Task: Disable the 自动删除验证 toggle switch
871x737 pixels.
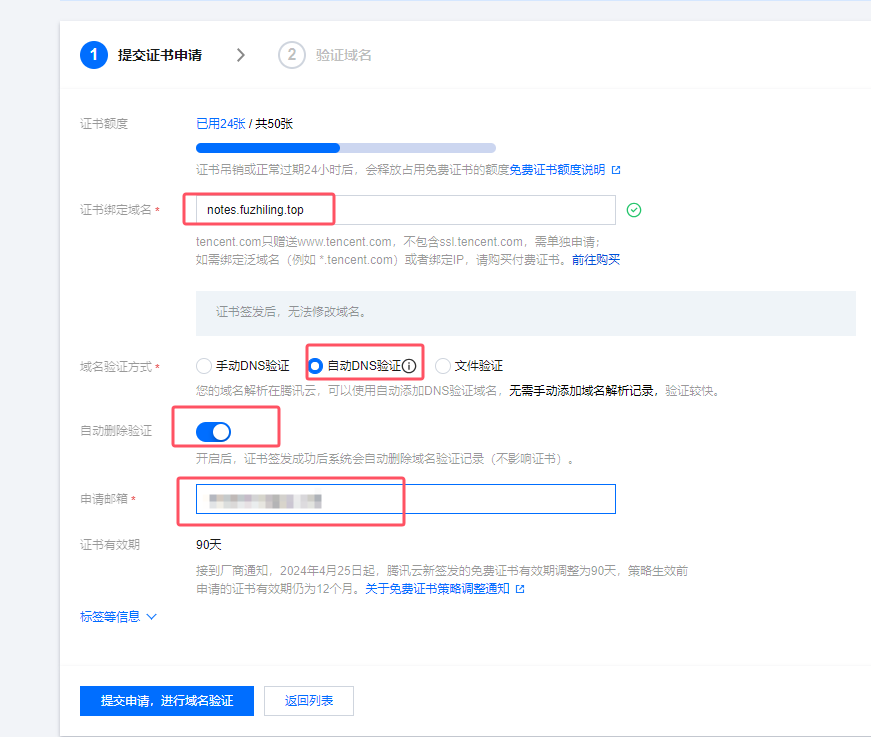Action: pyautogui.click(x=214, y=431)
